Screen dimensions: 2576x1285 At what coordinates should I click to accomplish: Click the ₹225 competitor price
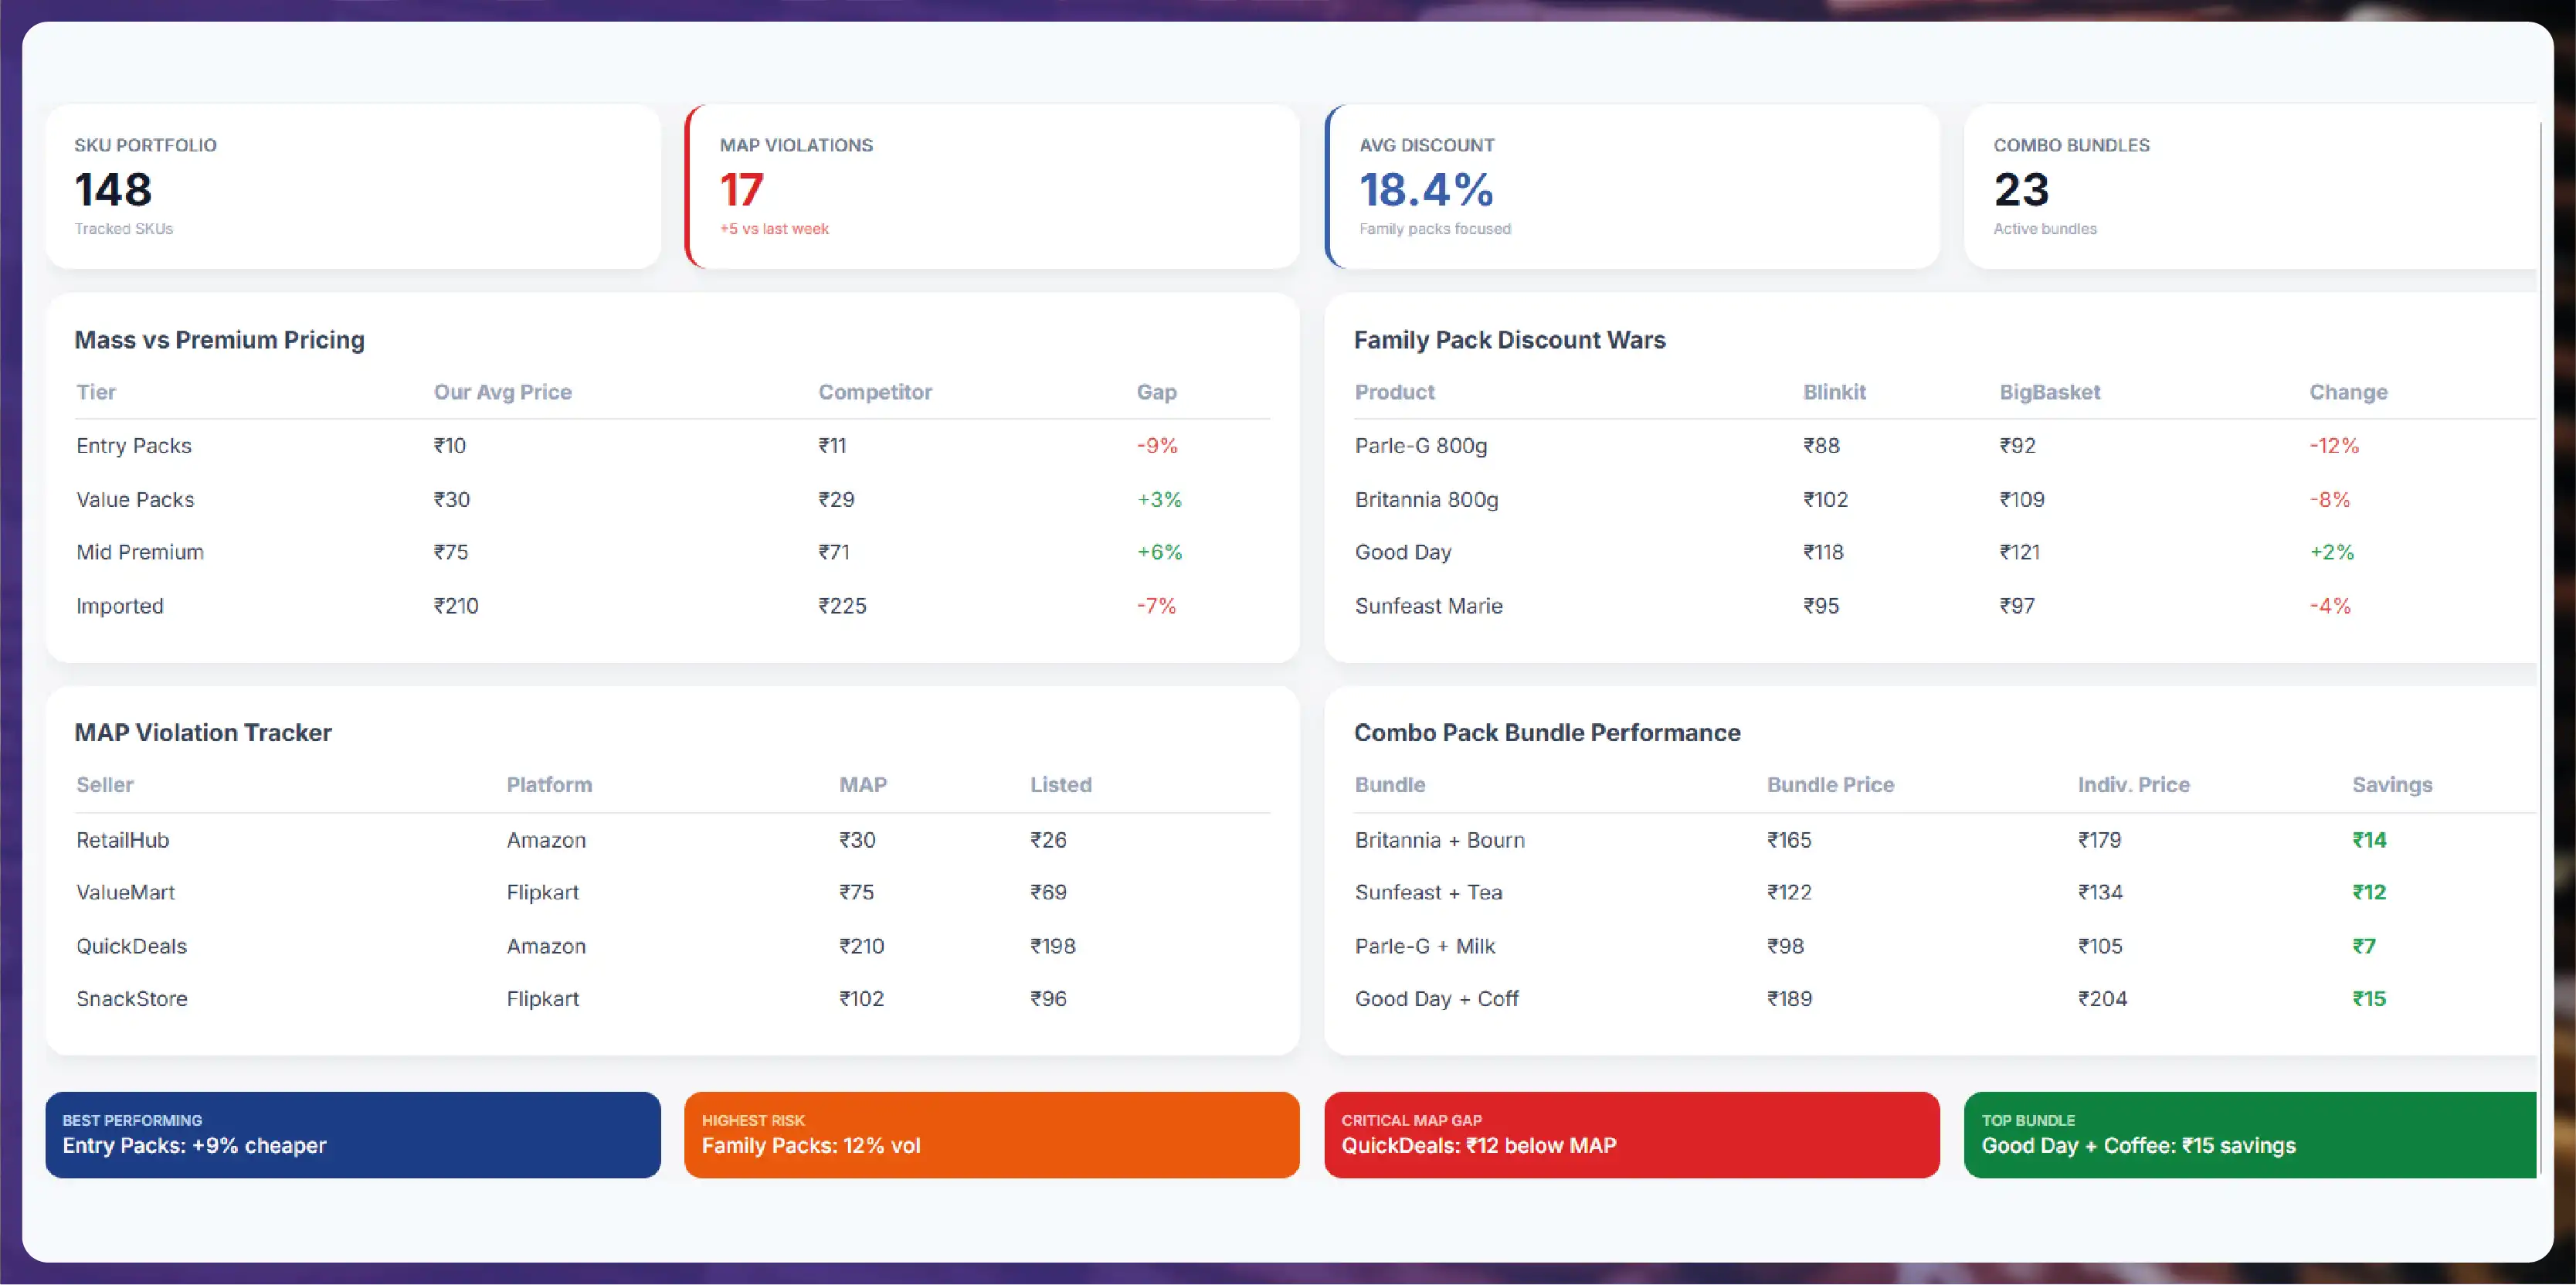842,606
